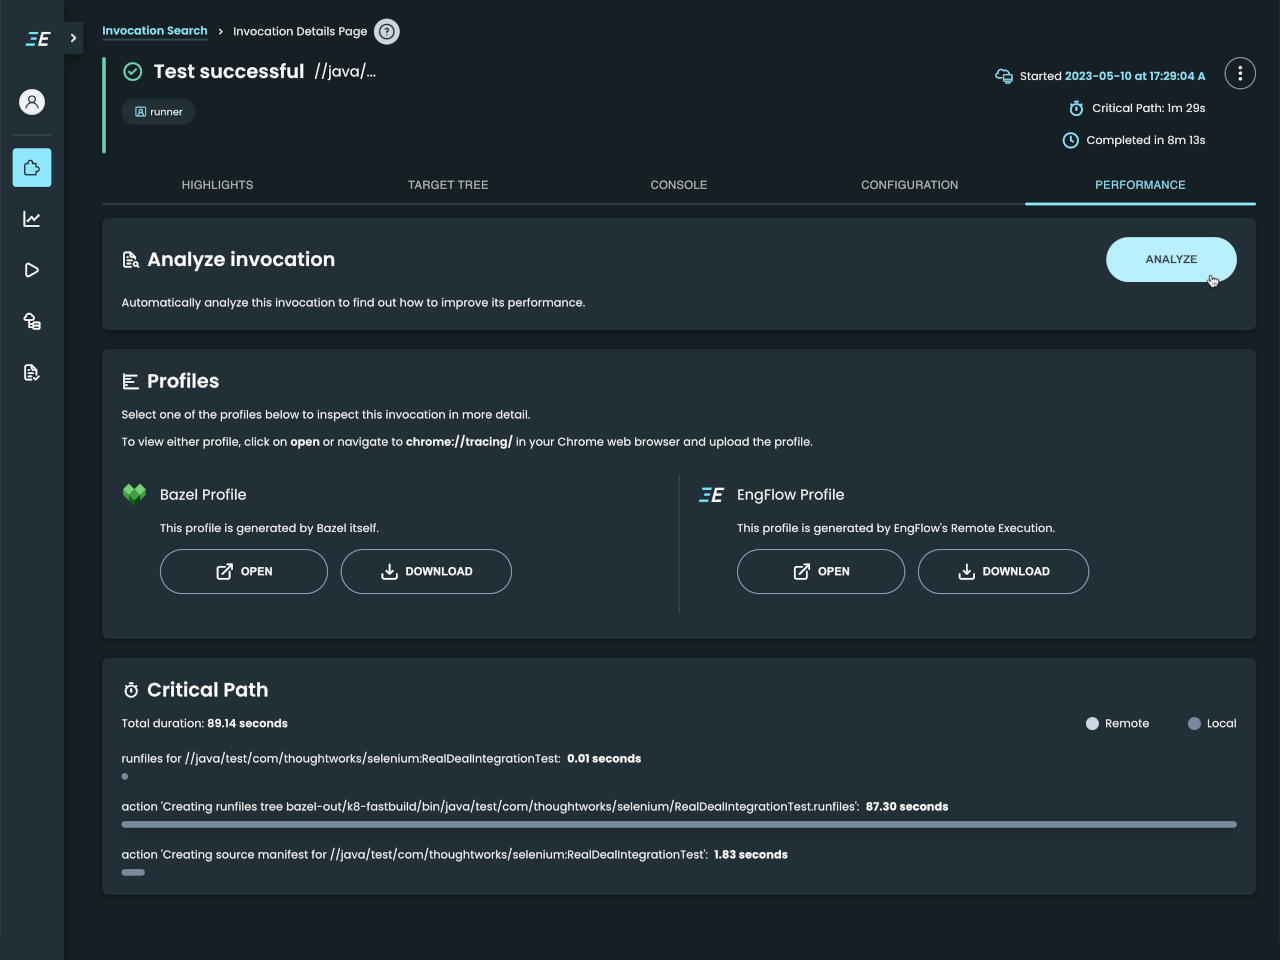Toggle sidebar expansion with the arrow
The width and height of the screenshot is (1280, 960).
72,38
